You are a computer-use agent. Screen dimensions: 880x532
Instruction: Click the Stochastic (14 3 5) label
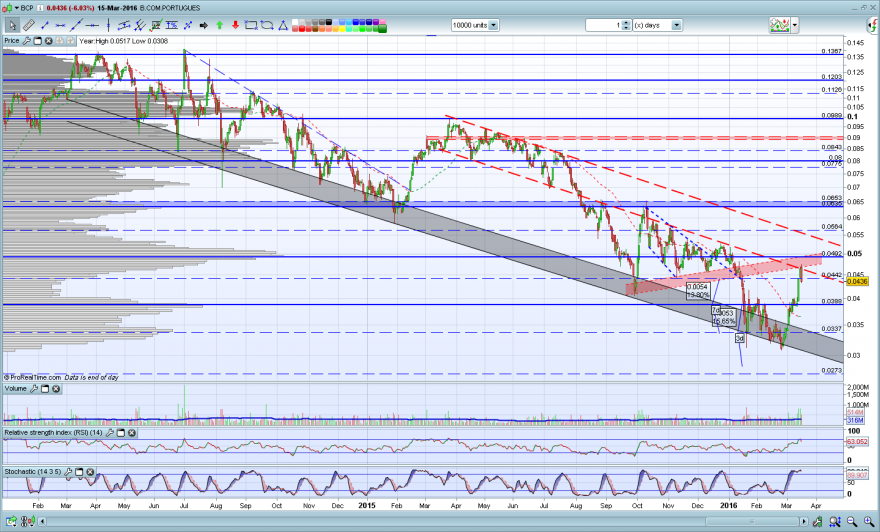[x=33, y=472]
